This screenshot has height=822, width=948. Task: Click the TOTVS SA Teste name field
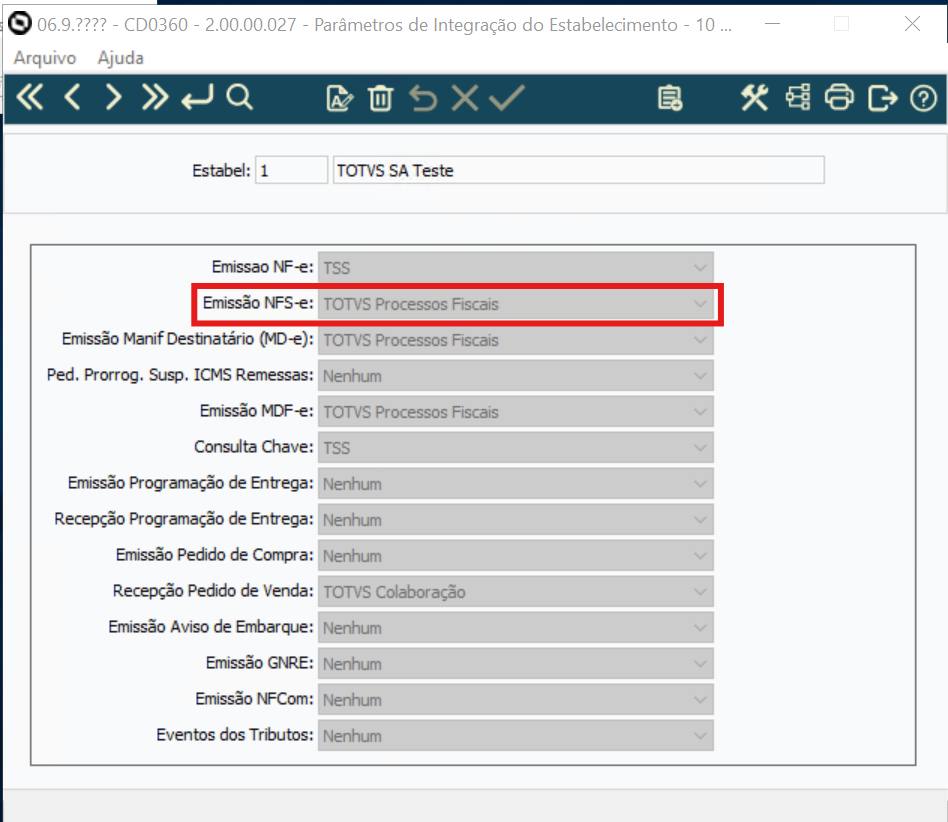579,170
